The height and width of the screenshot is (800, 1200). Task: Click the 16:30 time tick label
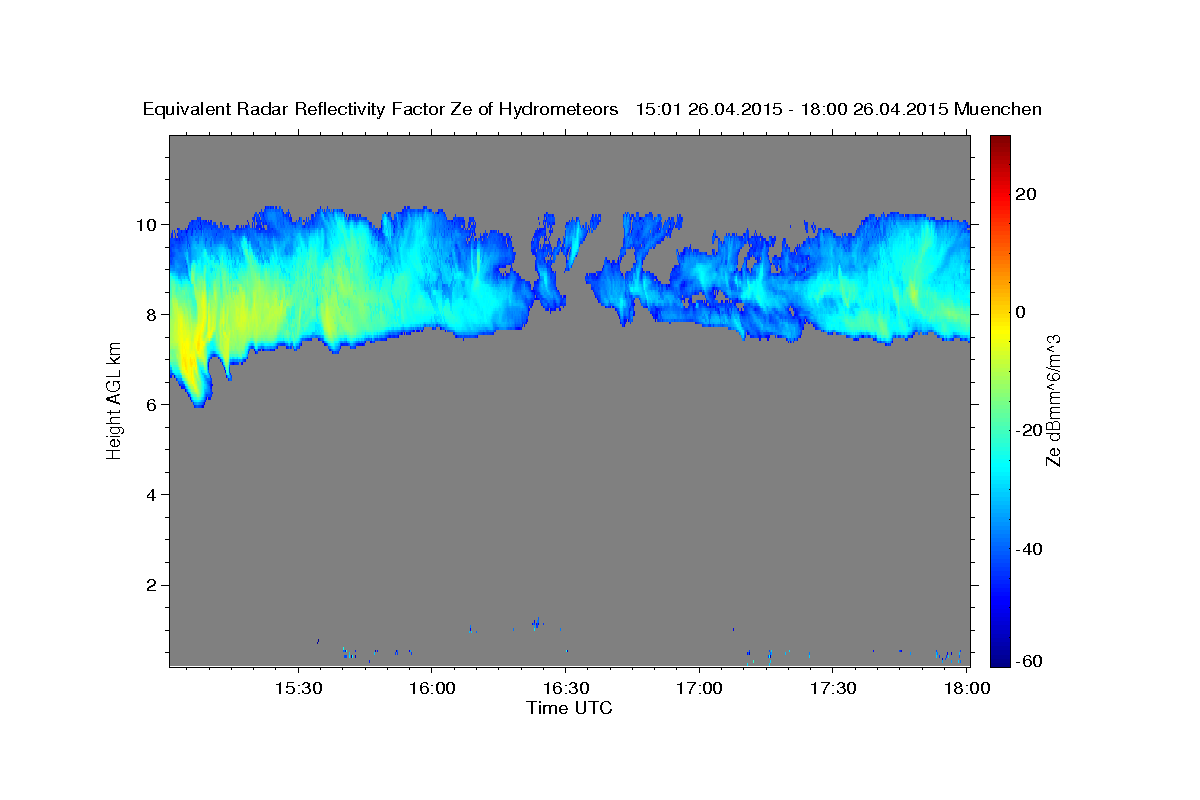[x=565, y=689]
